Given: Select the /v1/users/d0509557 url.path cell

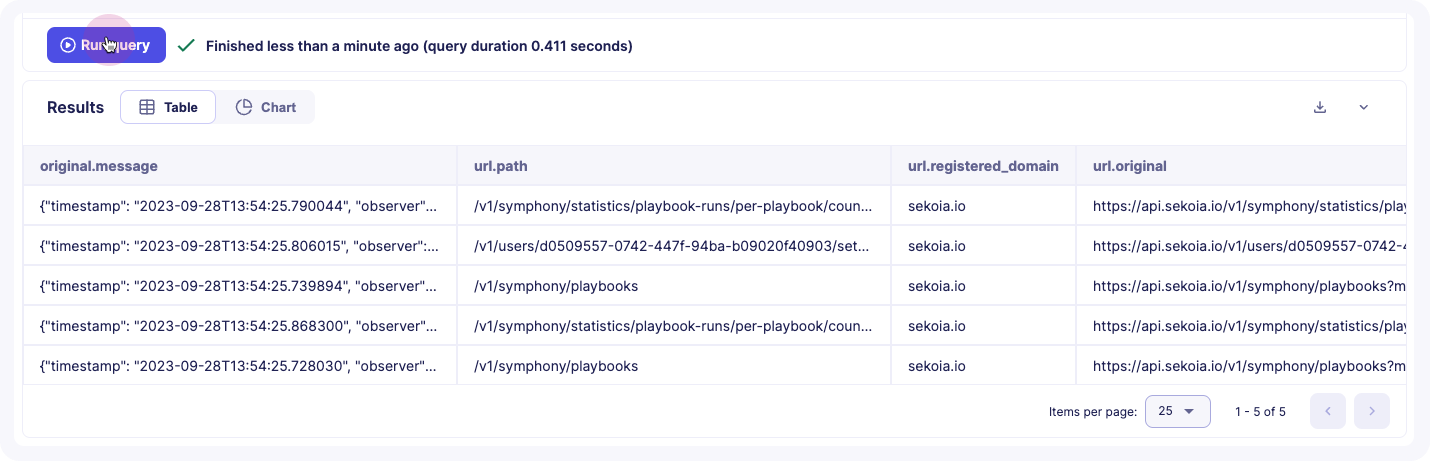Looking at the screenshot, I should [672, 246].
